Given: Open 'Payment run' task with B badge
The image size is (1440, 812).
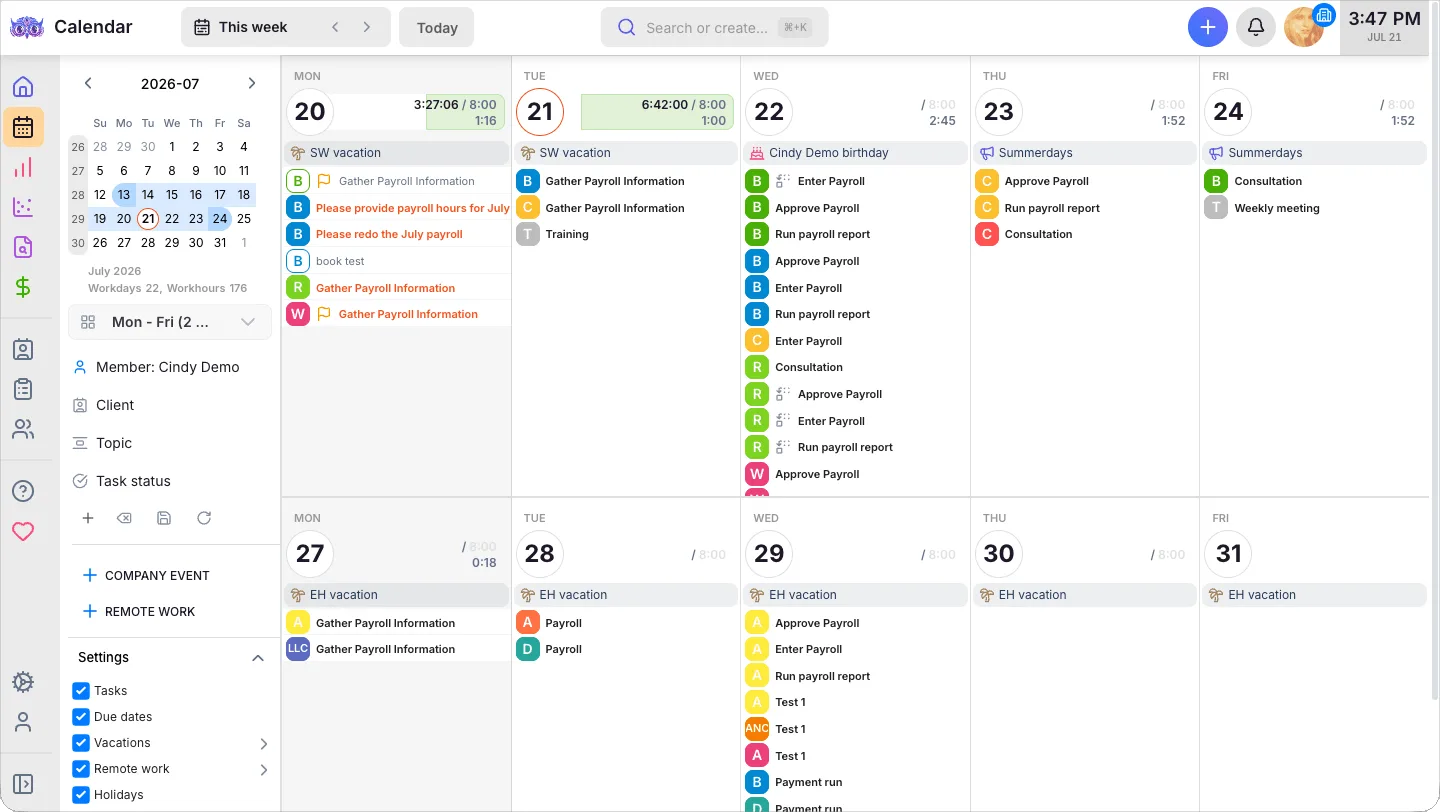Looking at the screenshot, I should 808,782.
